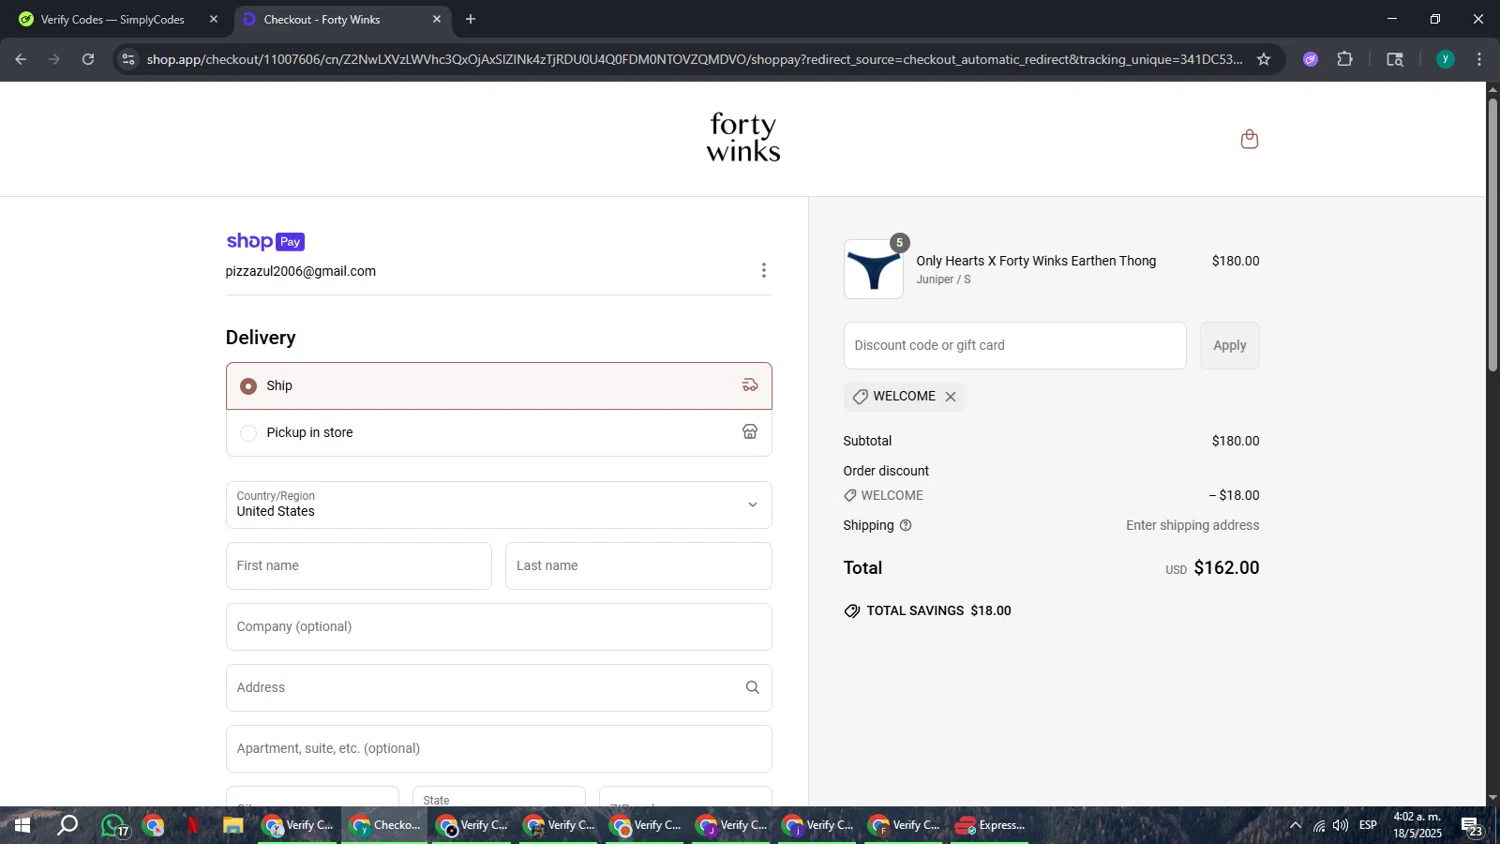
Task: Click the First name field
Action: tap(359, 566)
